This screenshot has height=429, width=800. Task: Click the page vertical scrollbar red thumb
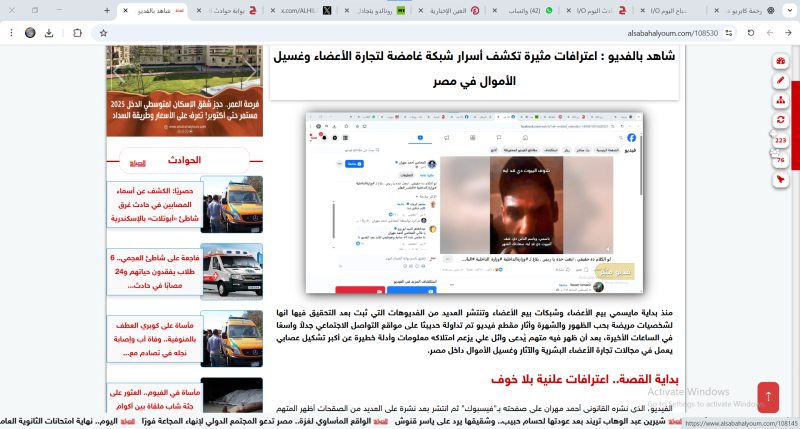(795, 125)
